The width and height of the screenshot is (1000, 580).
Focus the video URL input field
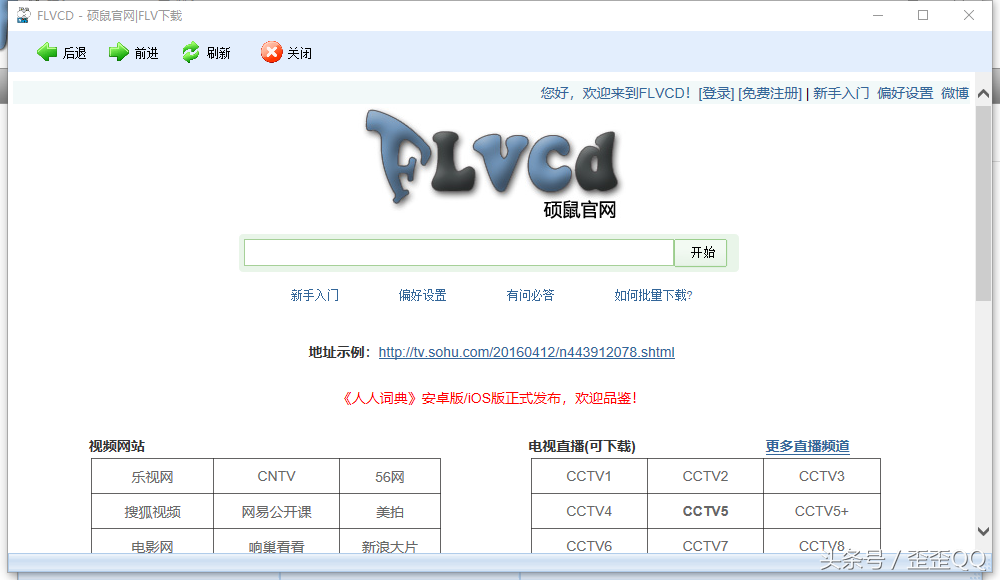pos(459,253)
